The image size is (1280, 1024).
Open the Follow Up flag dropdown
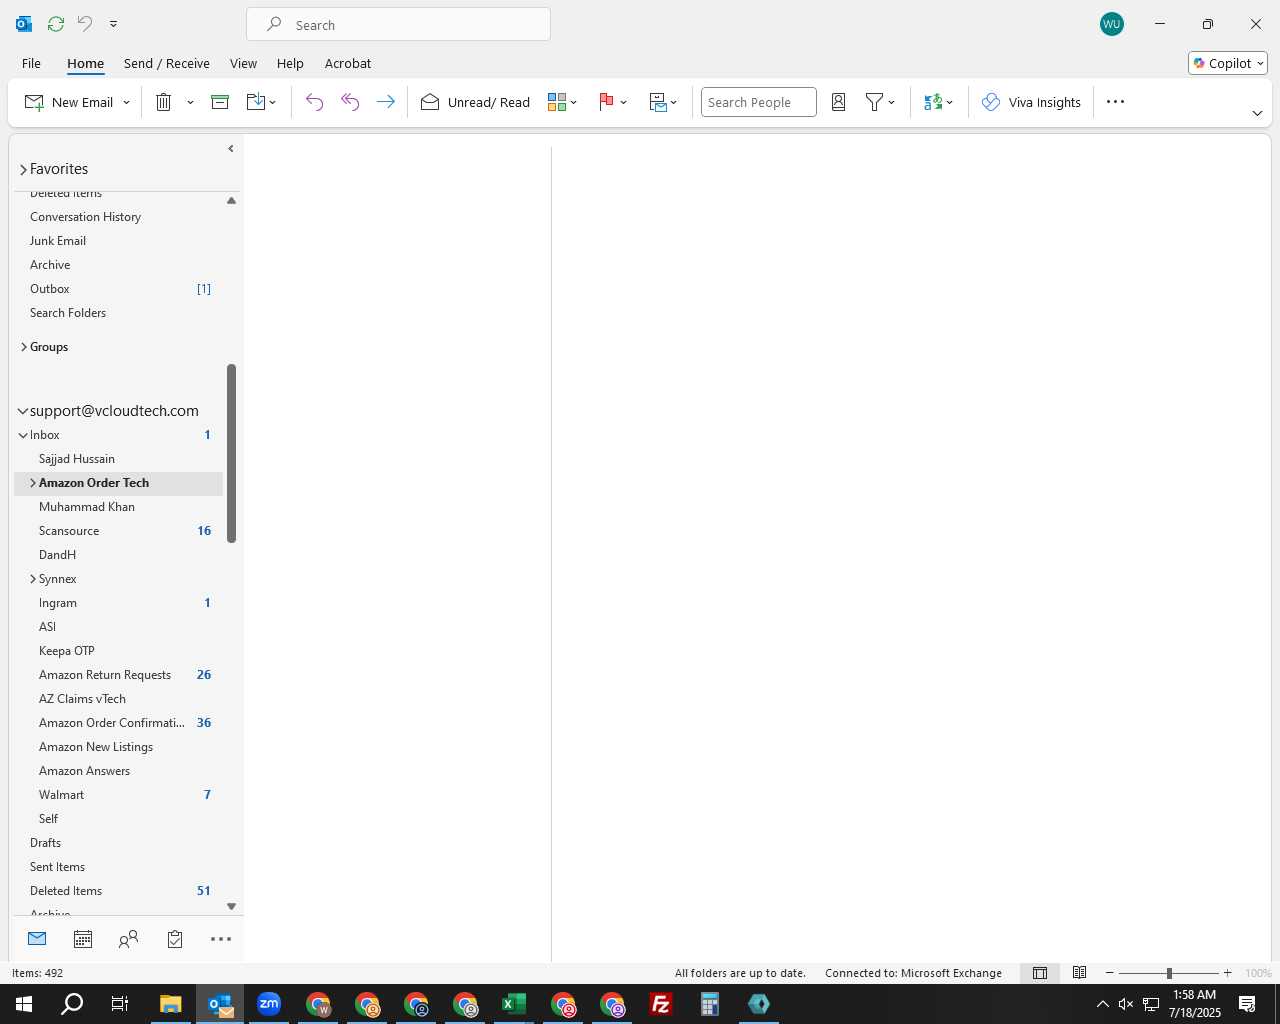(613, 102)
